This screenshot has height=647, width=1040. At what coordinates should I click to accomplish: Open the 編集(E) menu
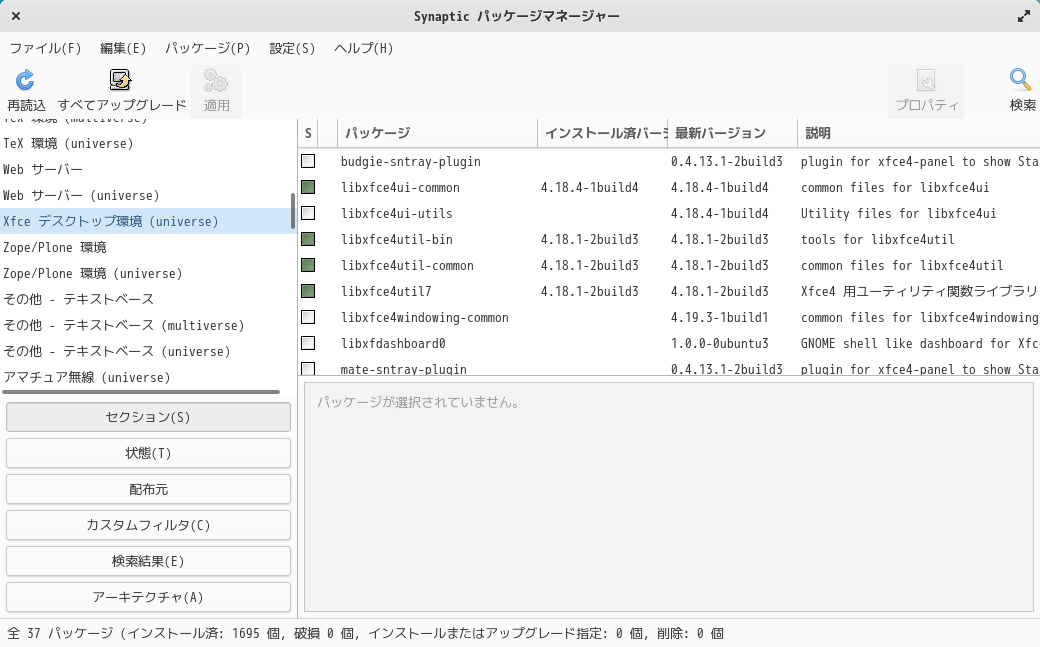click(x=123, y=48)
